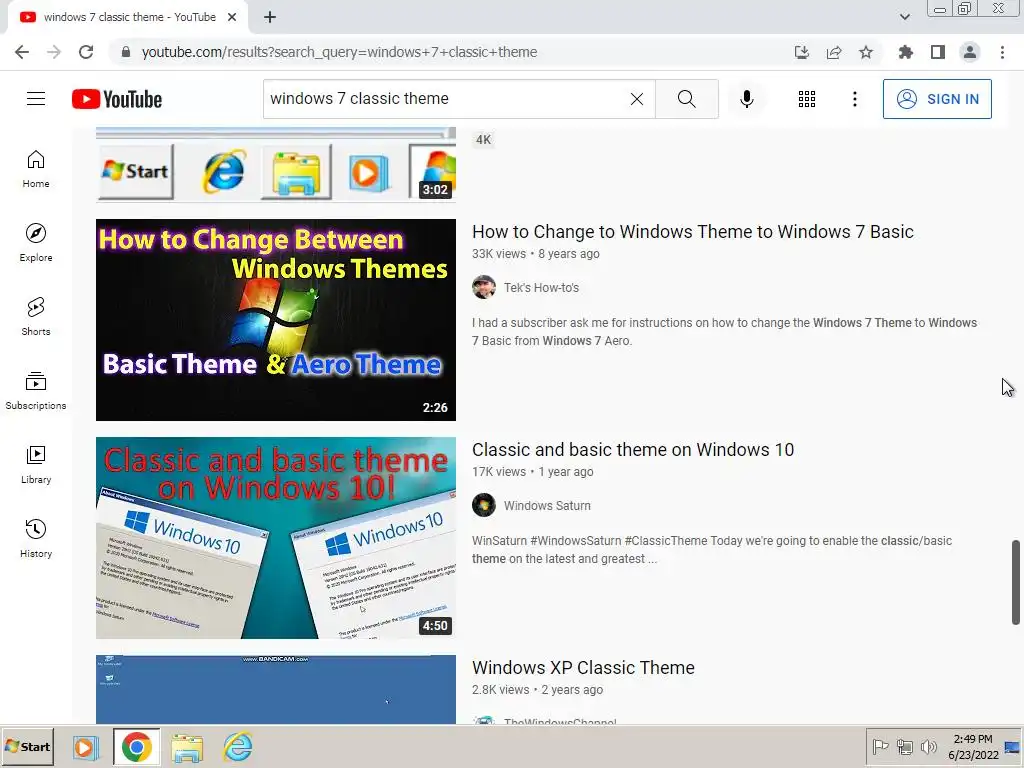Bookmark this page with the star
1024x768 pixels.
(x=866, y=52)
